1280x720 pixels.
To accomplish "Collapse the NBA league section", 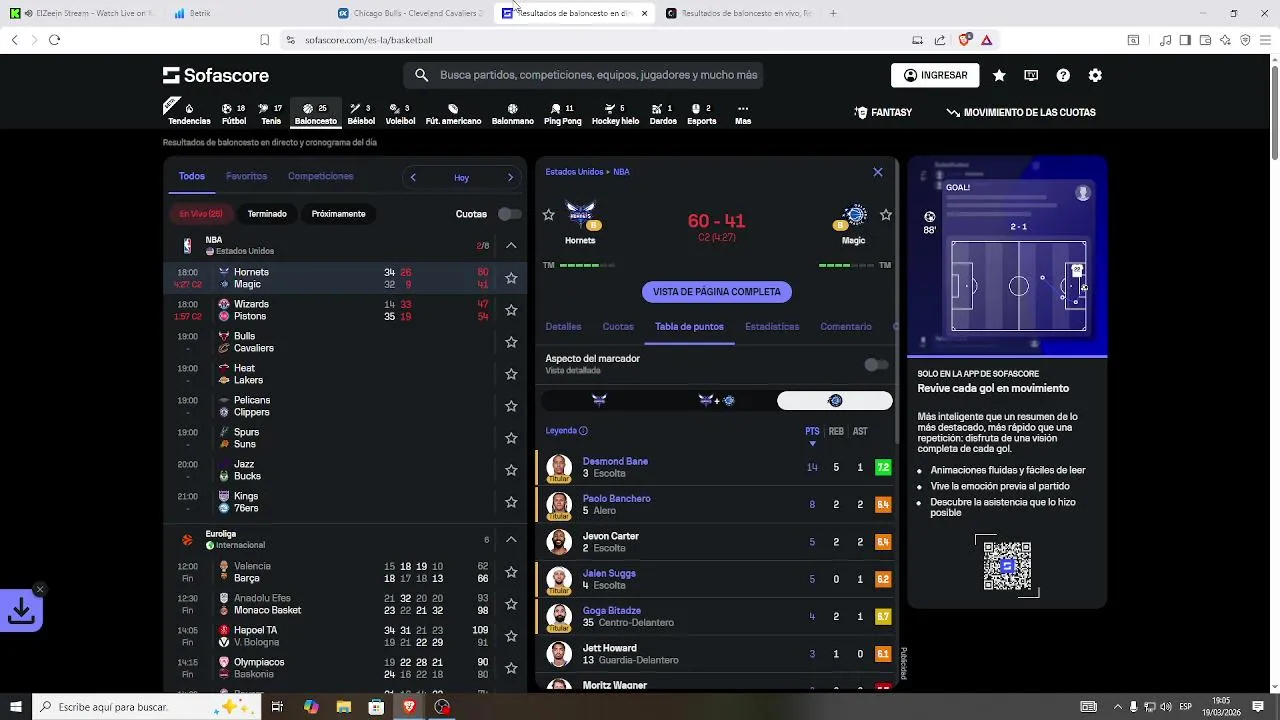I will pyautogui.click(x=511, y=245).
